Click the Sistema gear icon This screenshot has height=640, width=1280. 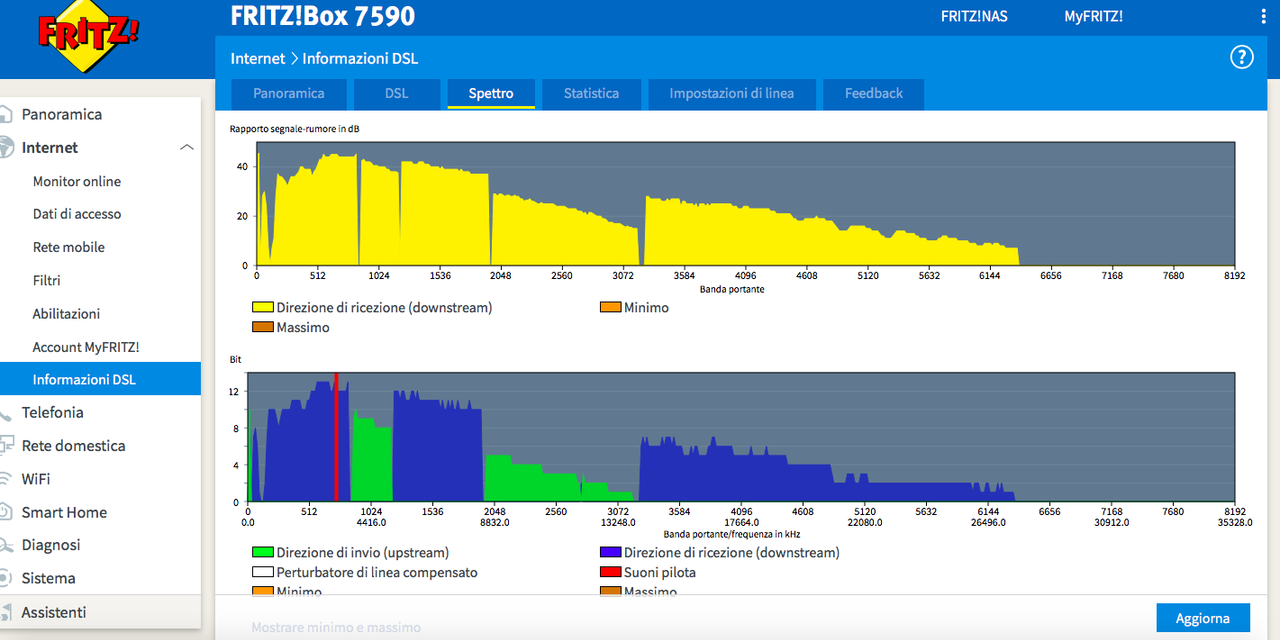click(x=7, y=578)
